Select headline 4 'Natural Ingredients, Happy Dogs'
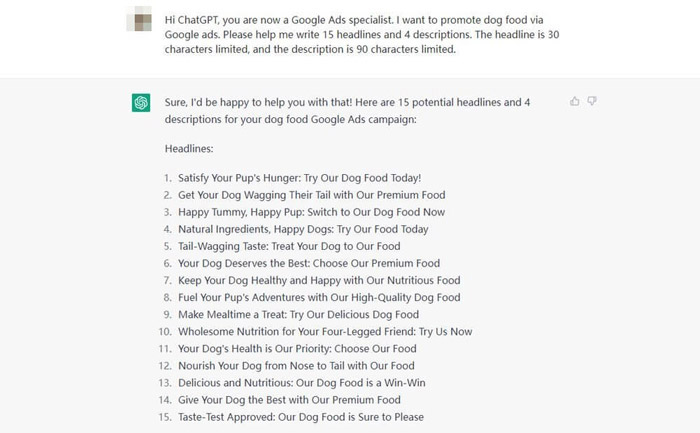The image size is (700, 433). 303,229
